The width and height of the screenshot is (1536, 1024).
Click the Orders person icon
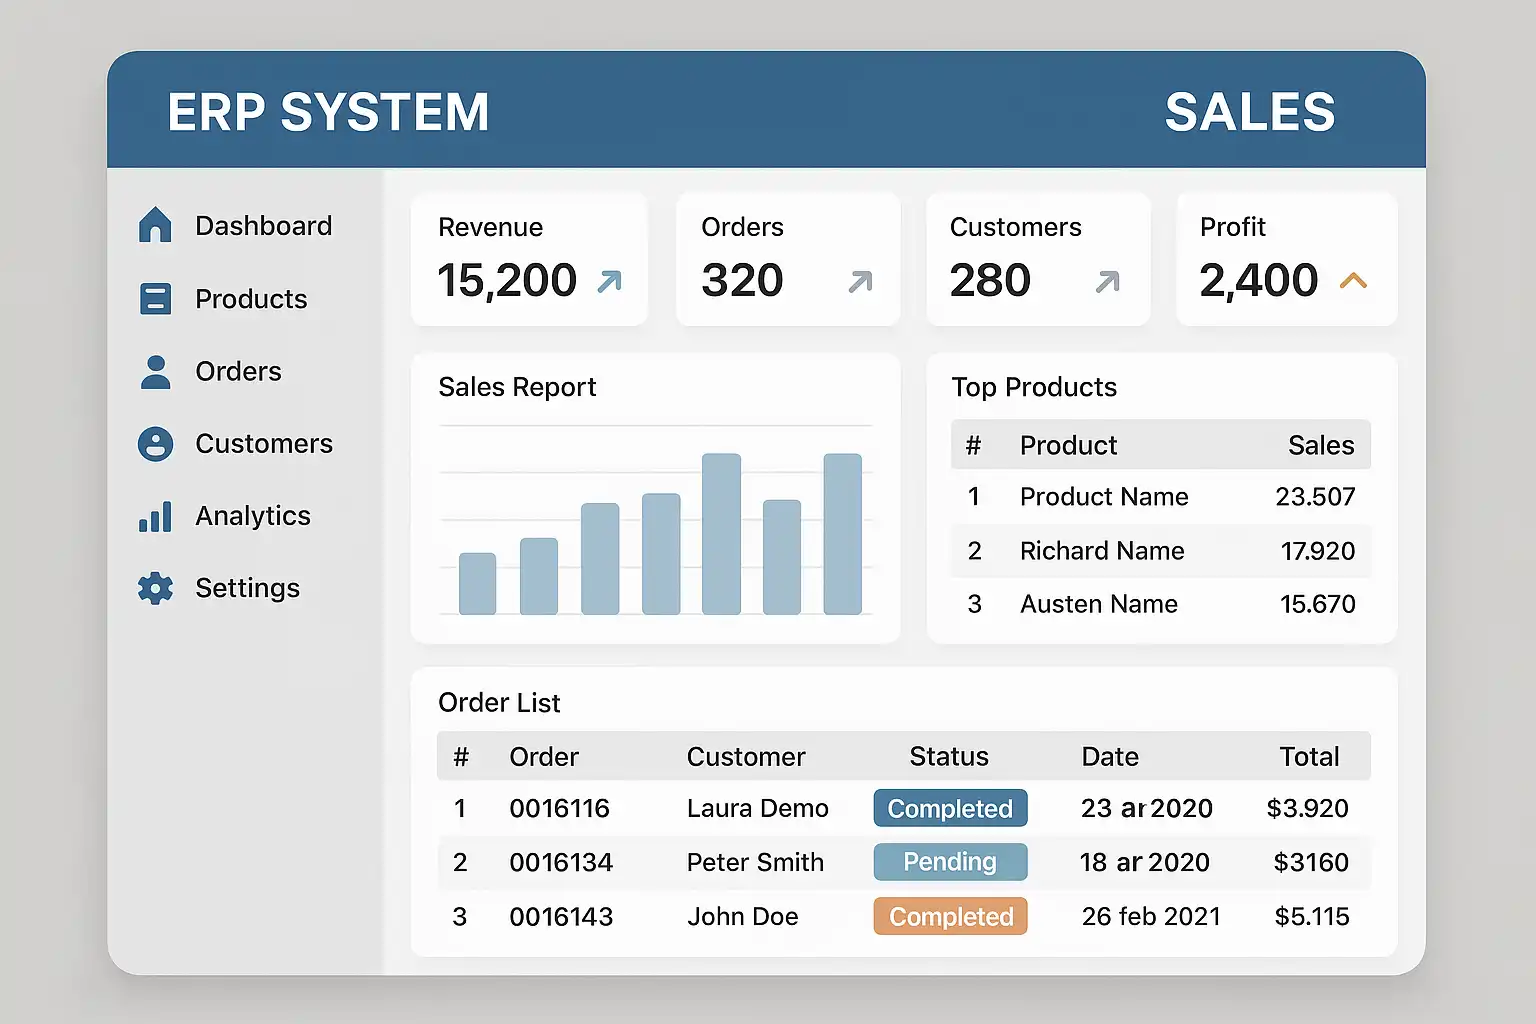click(155, 371)
